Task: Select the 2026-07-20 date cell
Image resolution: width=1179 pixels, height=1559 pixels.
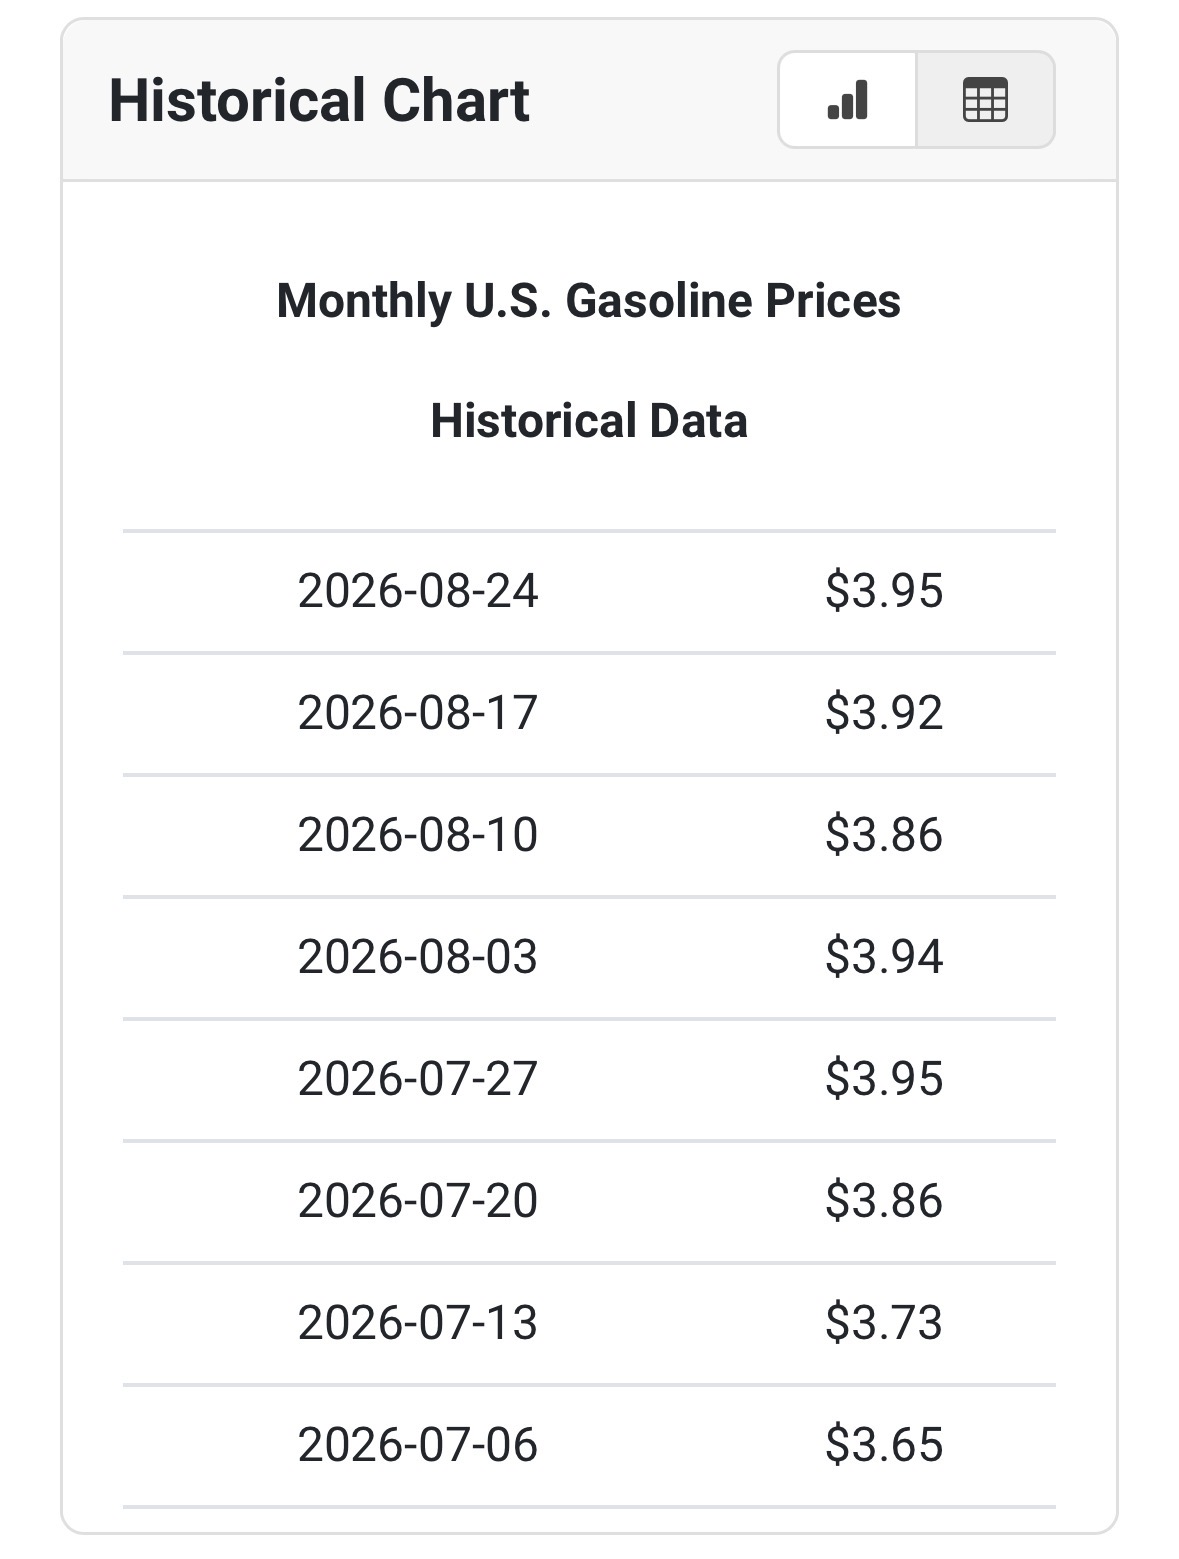Action: (418, 1201)
